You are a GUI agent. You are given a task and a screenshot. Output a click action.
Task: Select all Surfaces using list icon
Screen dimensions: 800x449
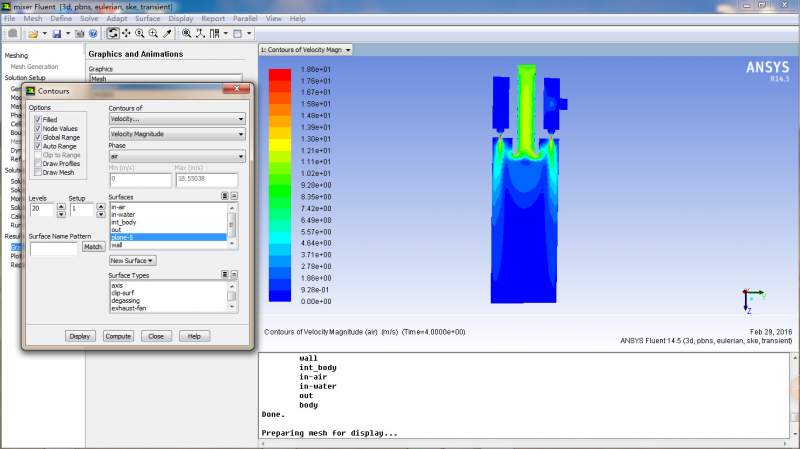[x=224, y=196]
